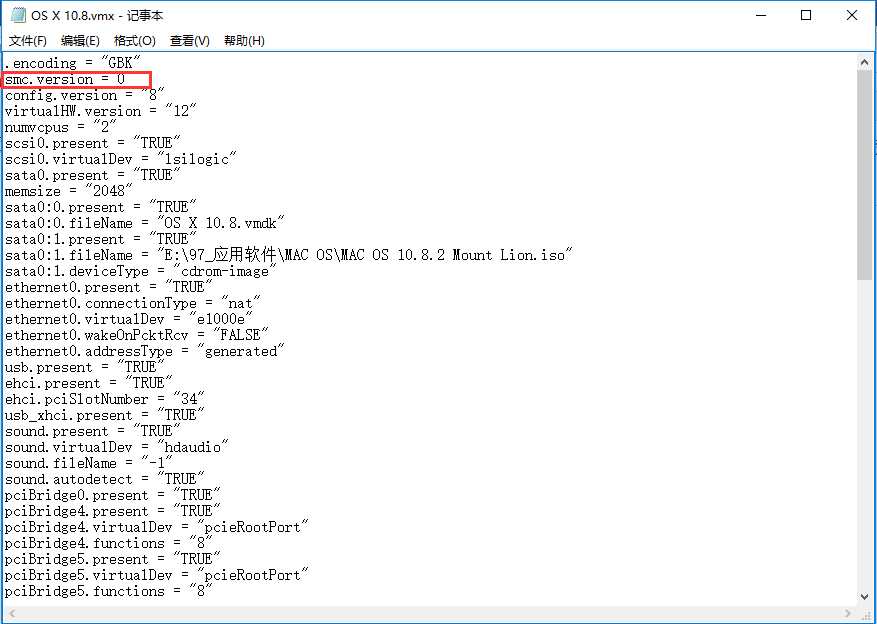
Task: Click the sata0:0.fileName vmdk line
Action: [x=145, y=223]
